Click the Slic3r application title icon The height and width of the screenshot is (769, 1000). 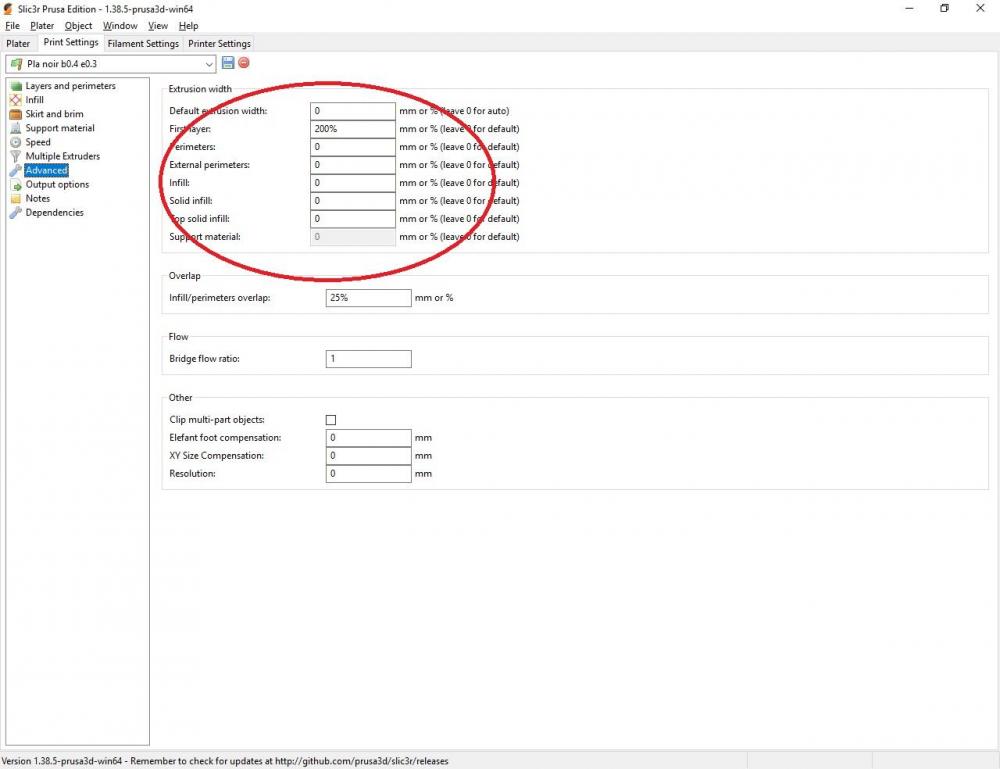(8, 9)
